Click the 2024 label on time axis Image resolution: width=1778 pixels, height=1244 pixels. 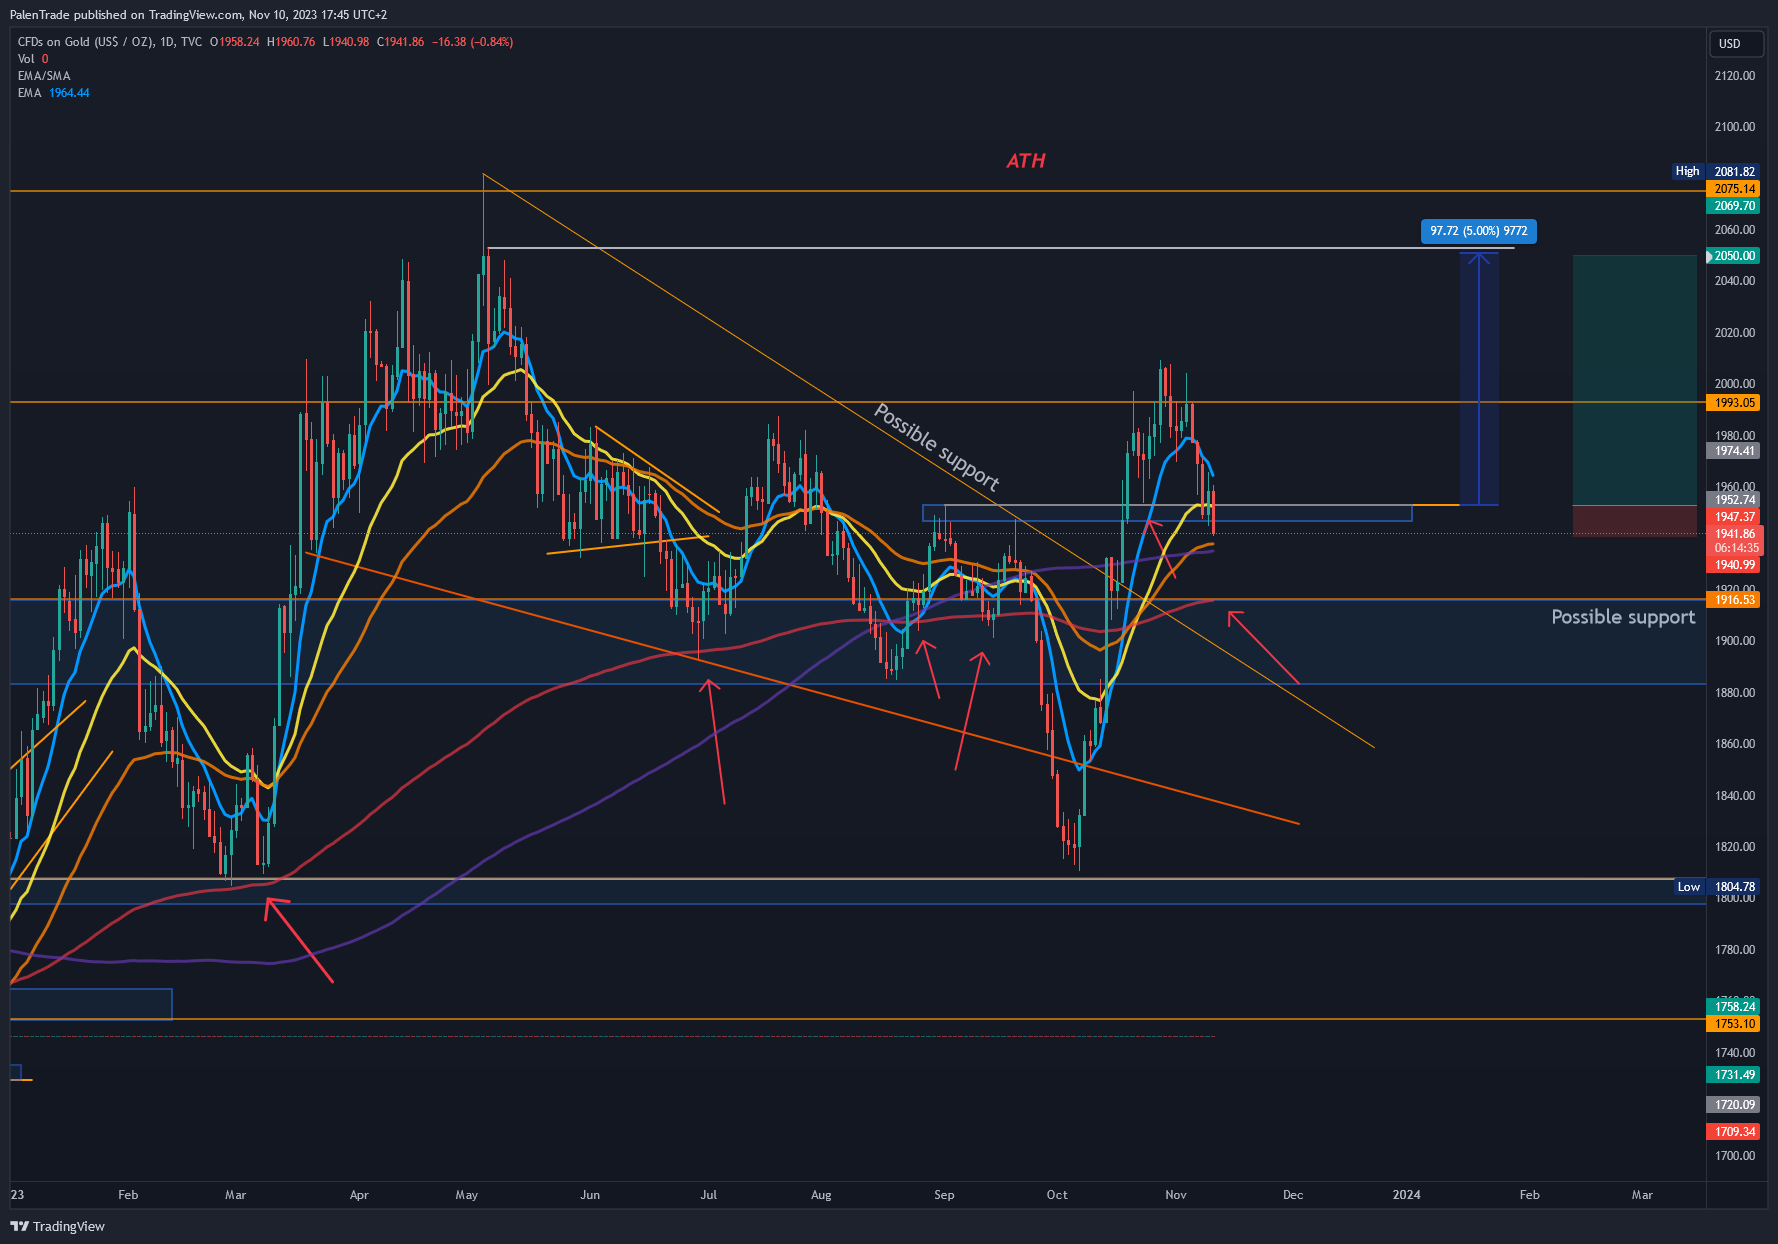click(1406, 1195)
